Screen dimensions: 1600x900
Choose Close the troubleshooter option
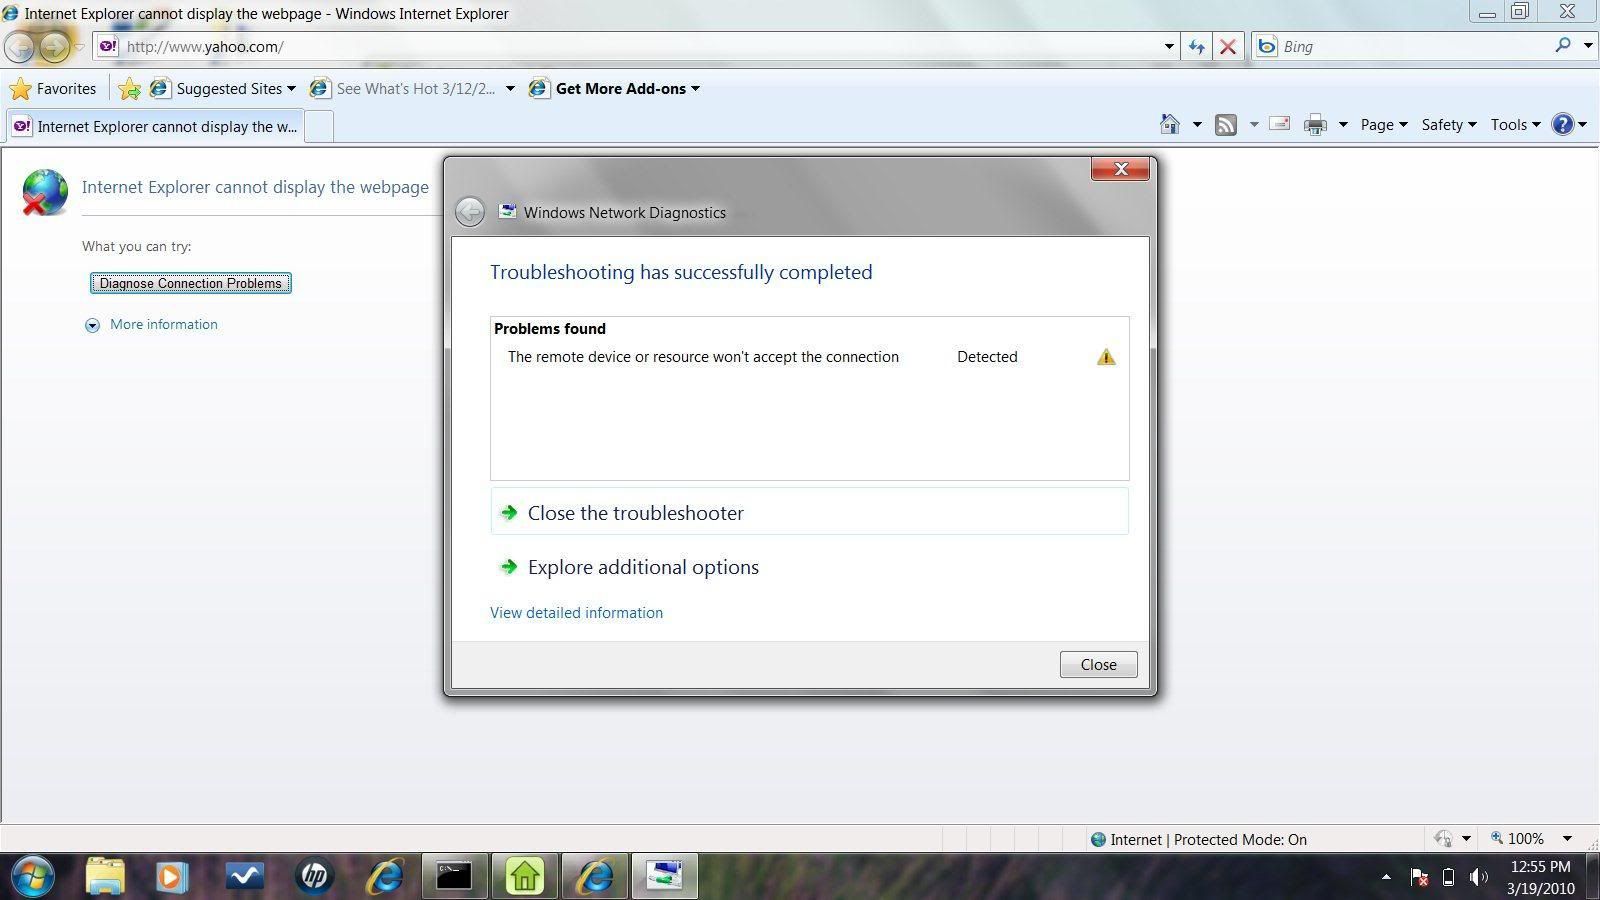pos(810,512)
